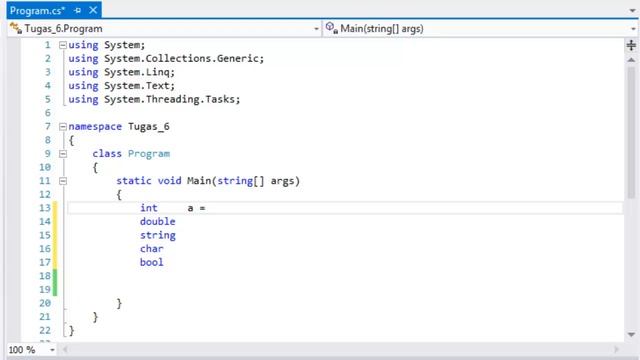Collapse the static void Main method
Viewport: 640px width, 360px height.
coord(63,181)
